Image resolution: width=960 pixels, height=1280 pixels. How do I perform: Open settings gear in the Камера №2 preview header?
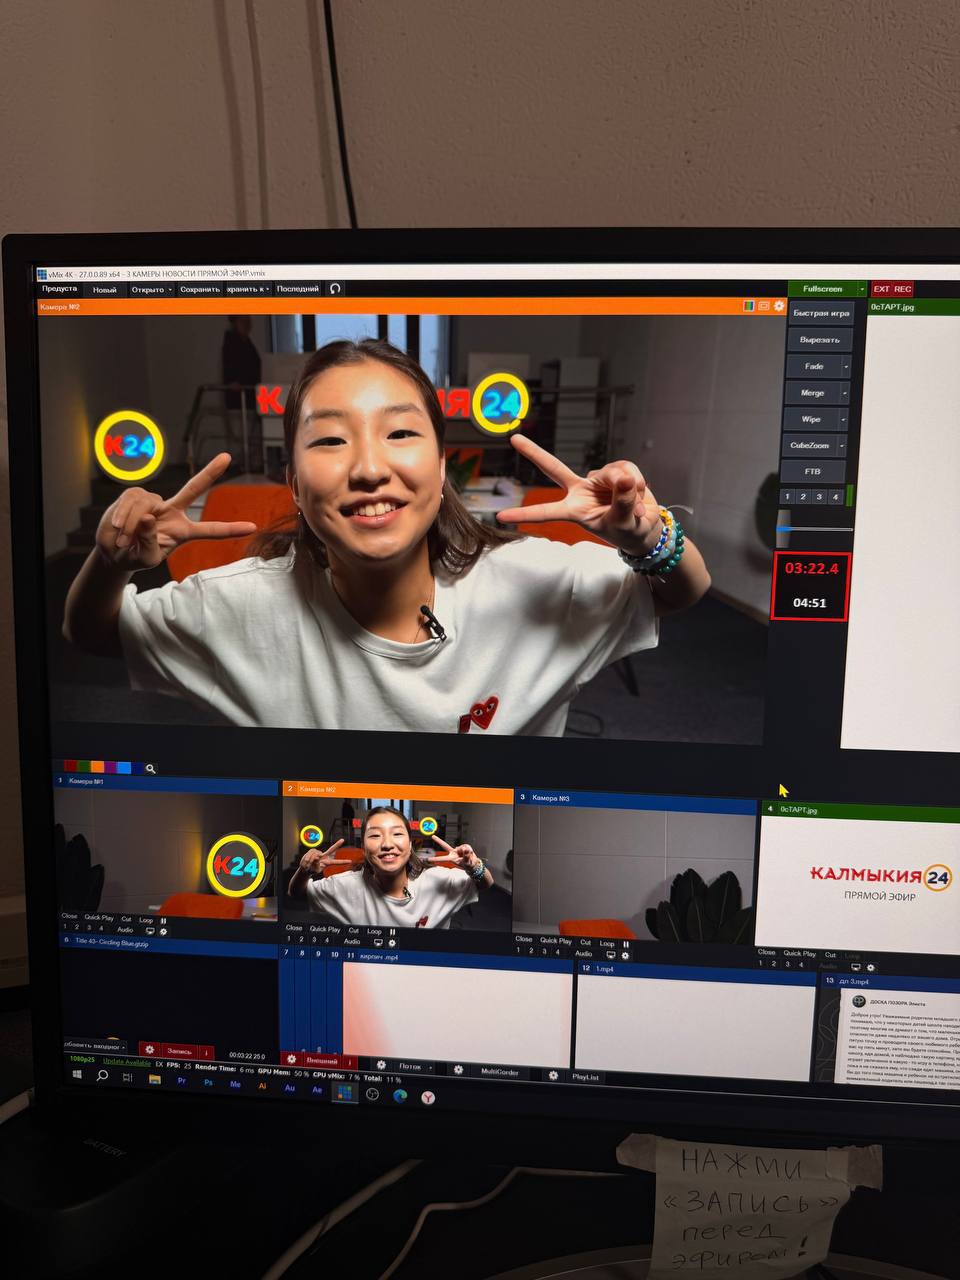(x=779, y=306)
